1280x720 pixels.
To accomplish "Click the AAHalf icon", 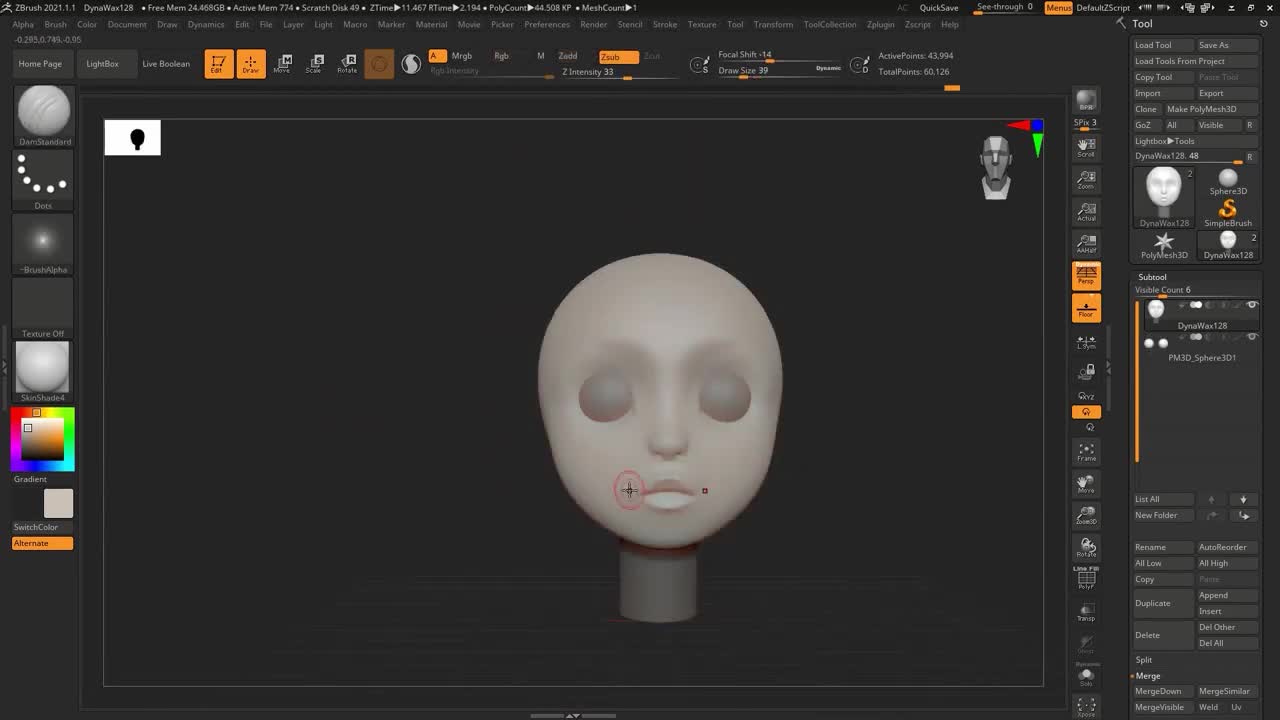I will pyautogui.click(x=1086, y=244).
